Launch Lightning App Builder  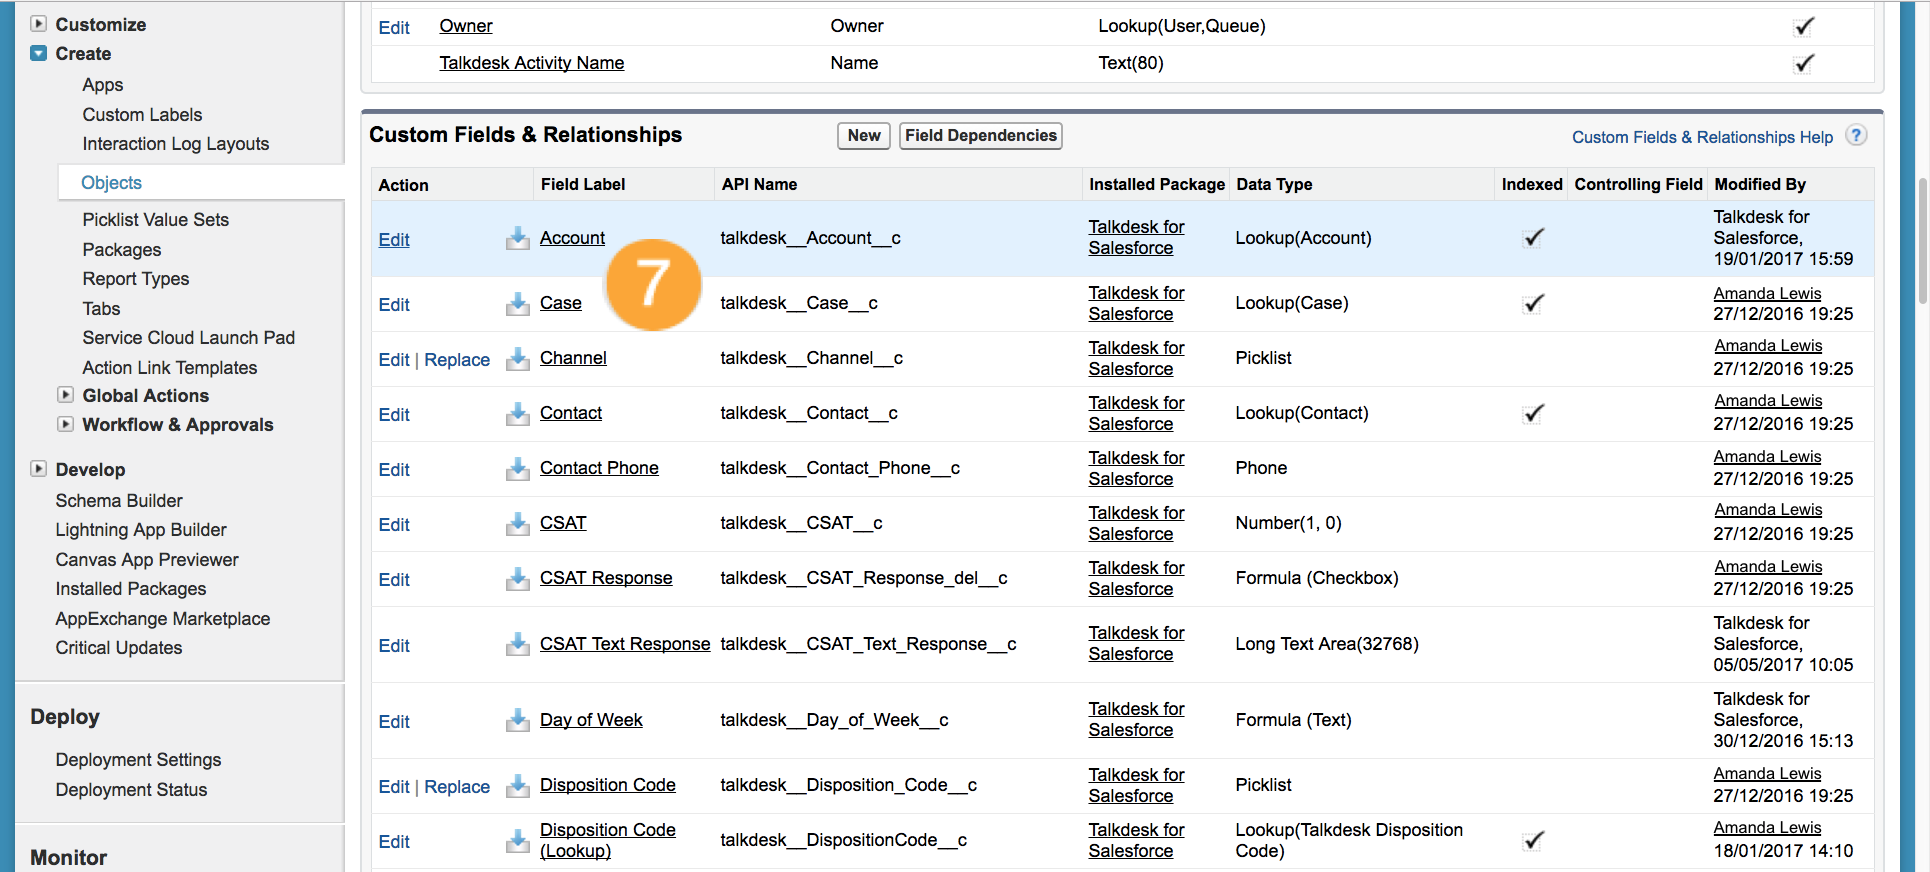(x=141, y=530)
